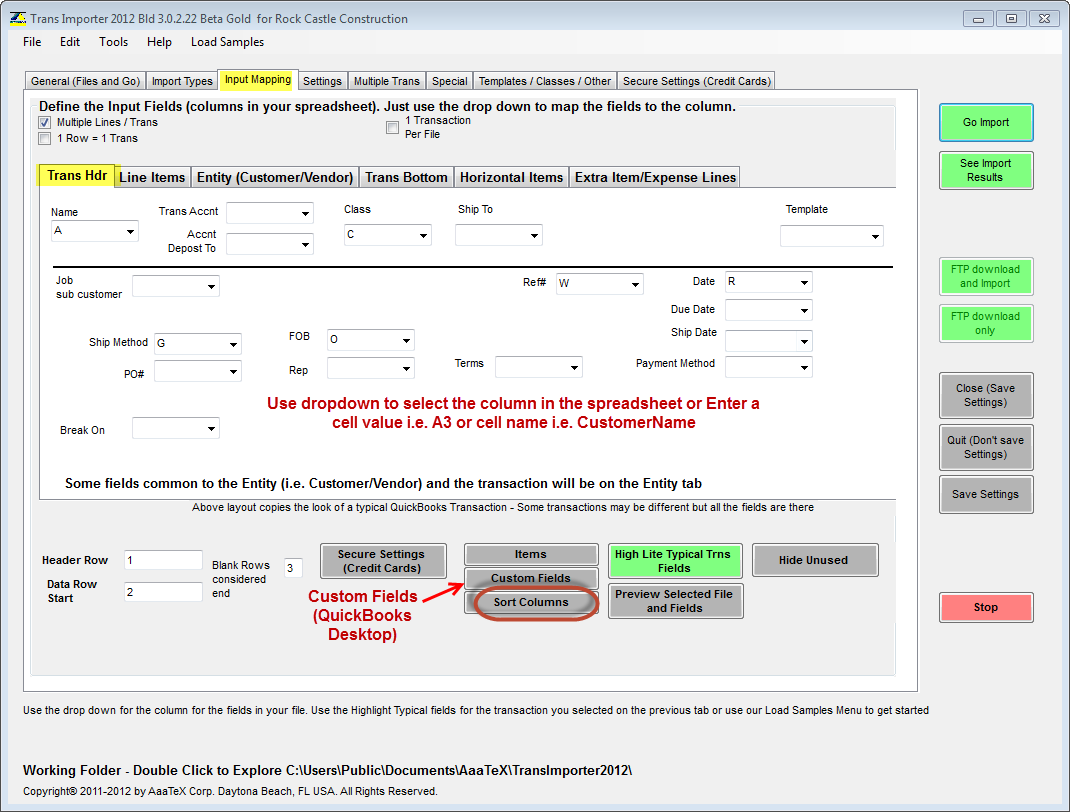The image size is (1070, 812).
Task: Click the Sort Columns button
Action: pyautogui.click(x=531, y=603)
